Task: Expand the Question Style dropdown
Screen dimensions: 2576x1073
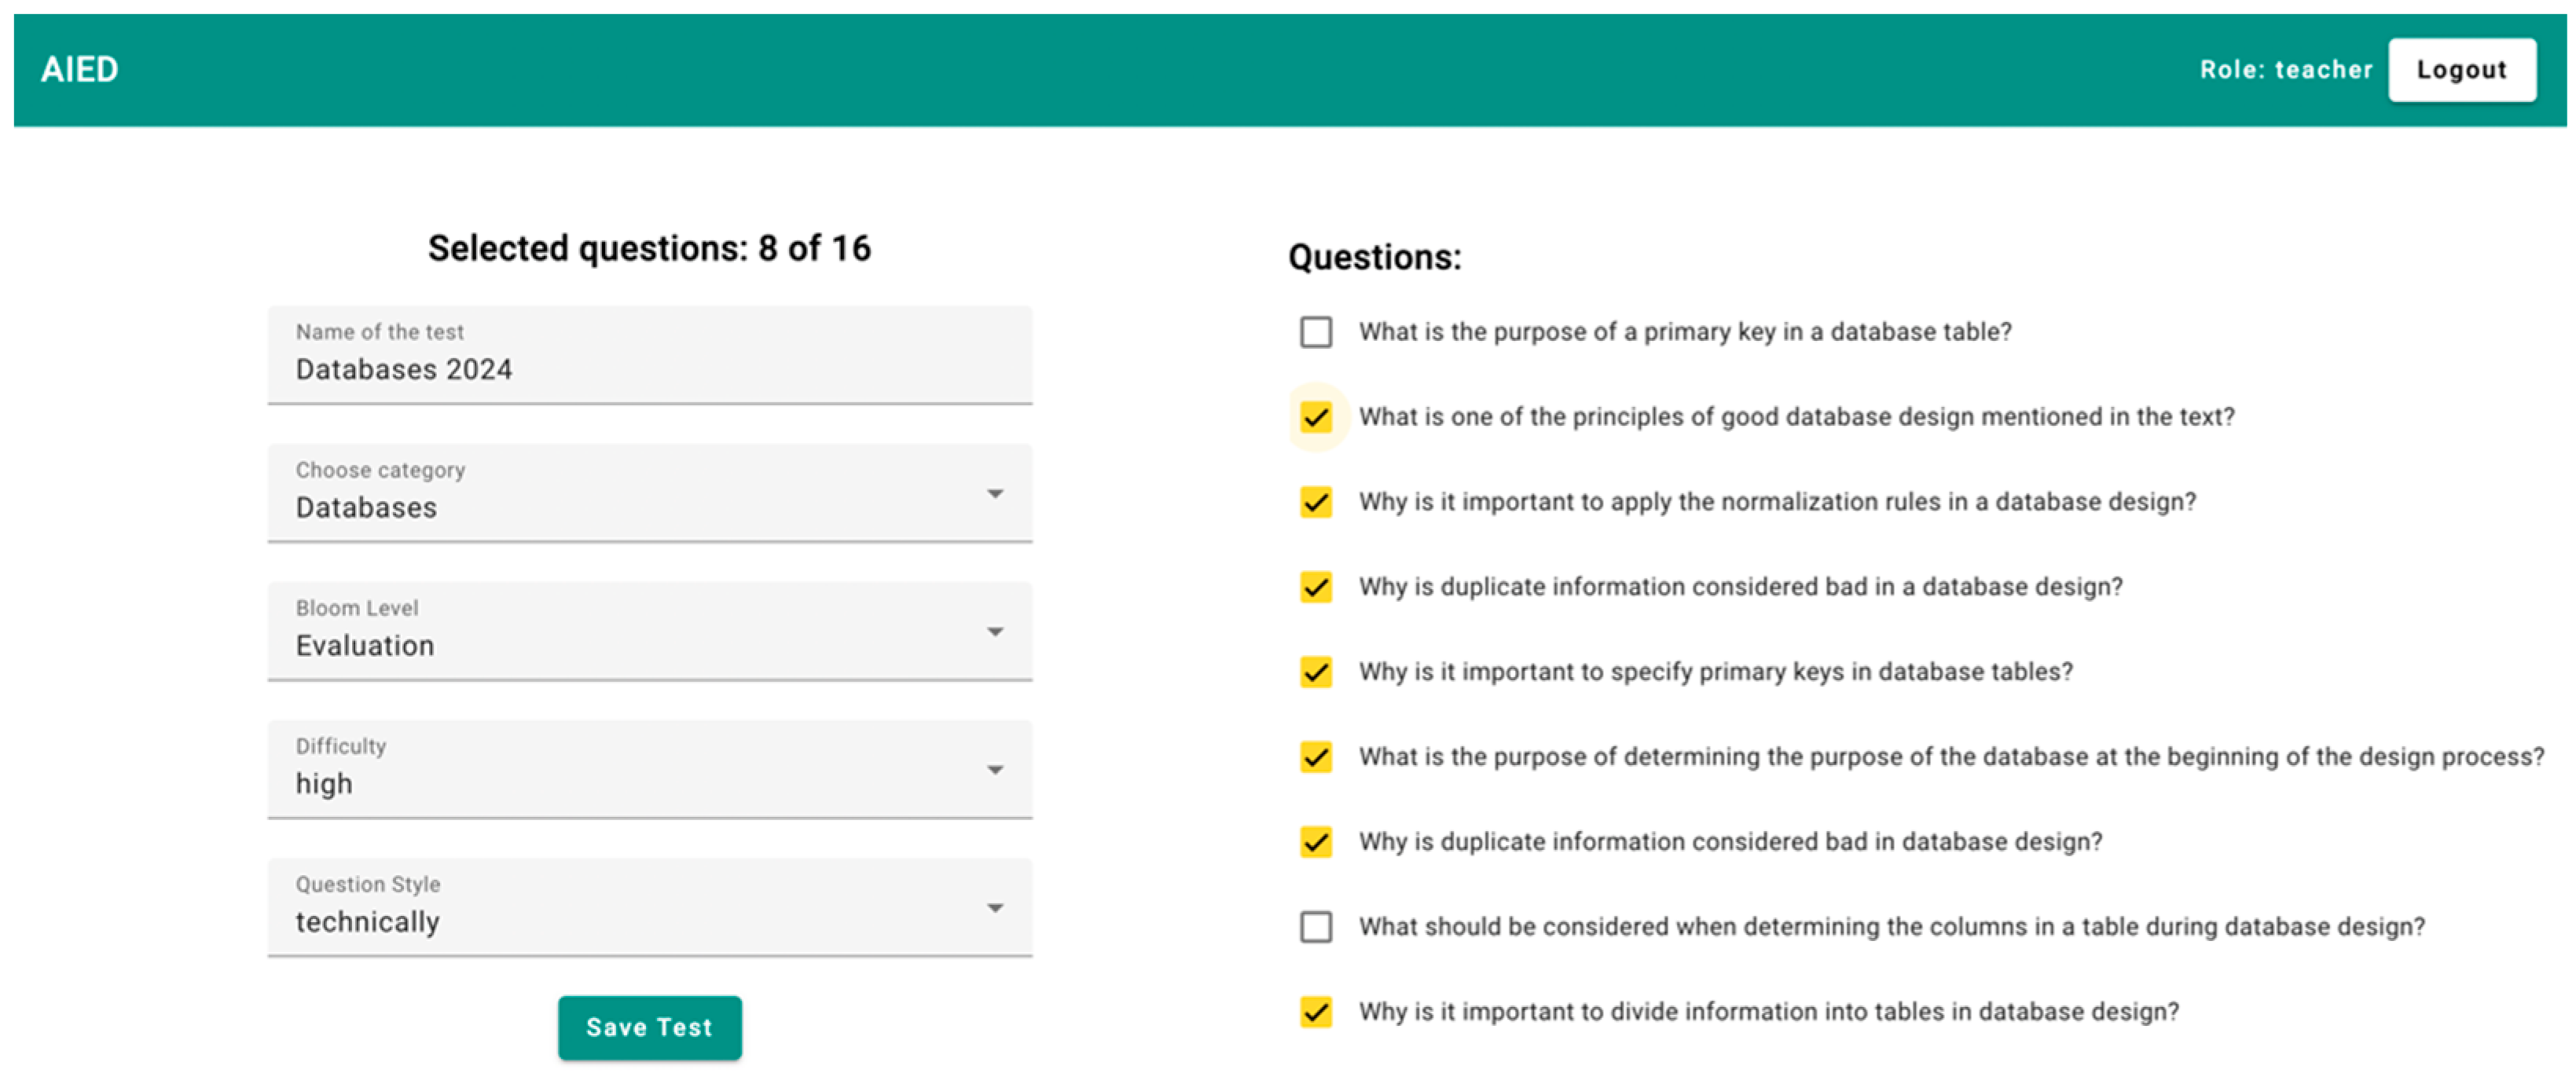Action: click(x=648, y=908)
